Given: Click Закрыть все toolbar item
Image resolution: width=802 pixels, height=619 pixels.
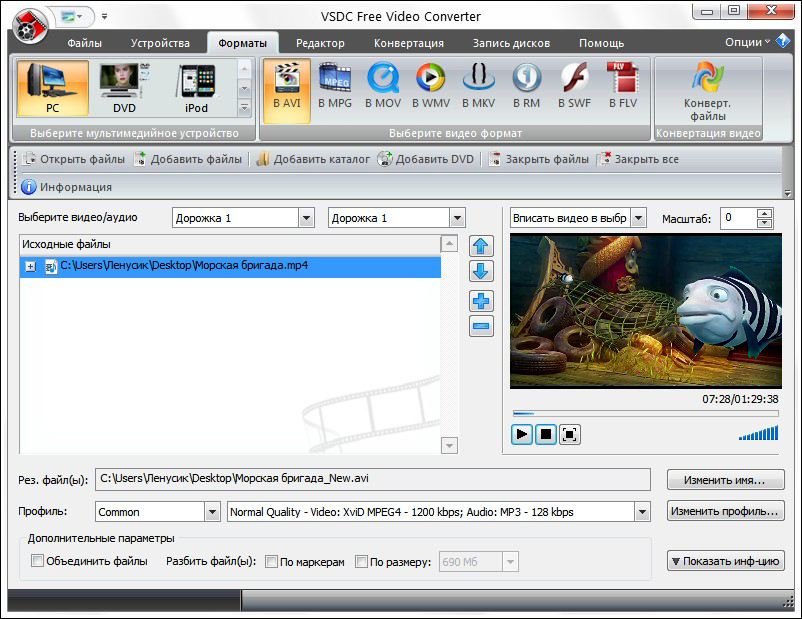Looking at the screenshot, I should [x=638, y=159].
